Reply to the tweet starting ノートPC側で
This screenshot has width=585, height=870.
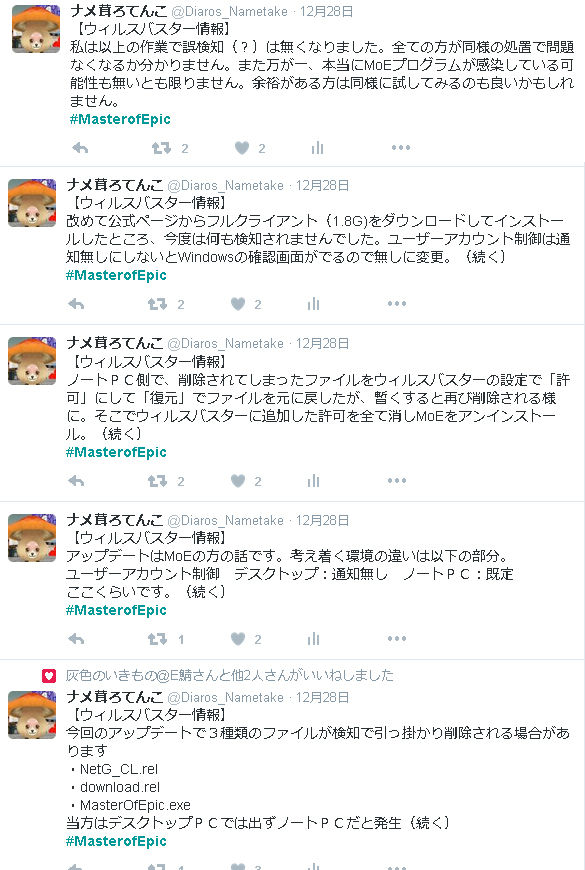76,481
